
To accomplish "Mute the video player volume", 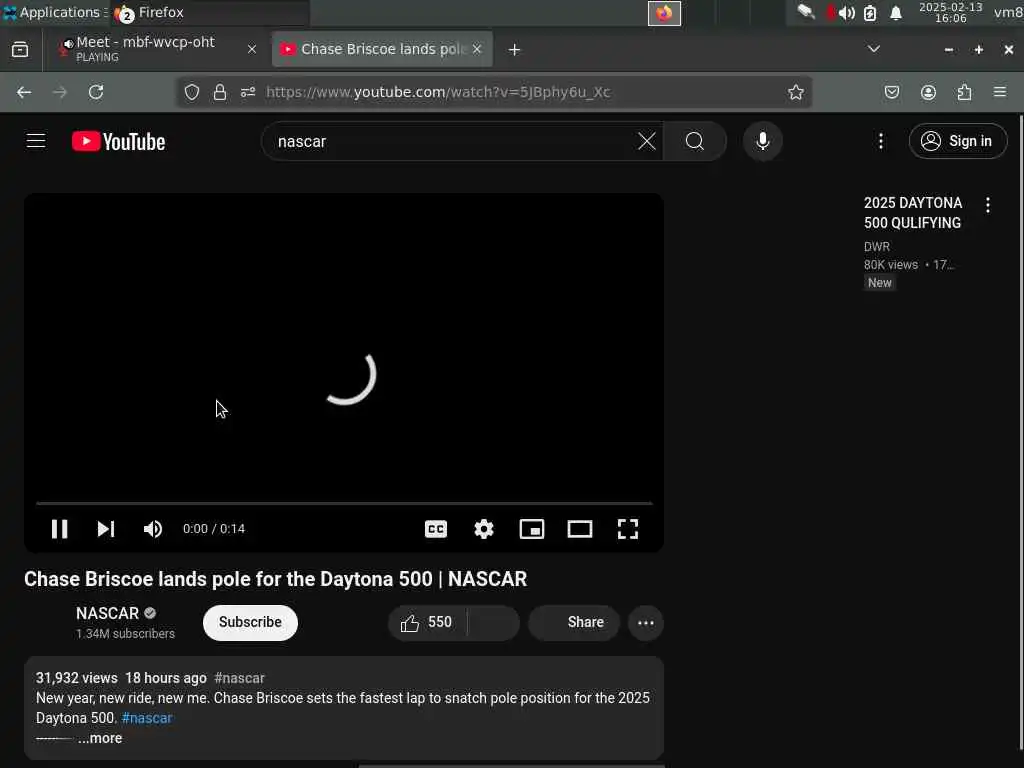I will click(x=153, y=529).
